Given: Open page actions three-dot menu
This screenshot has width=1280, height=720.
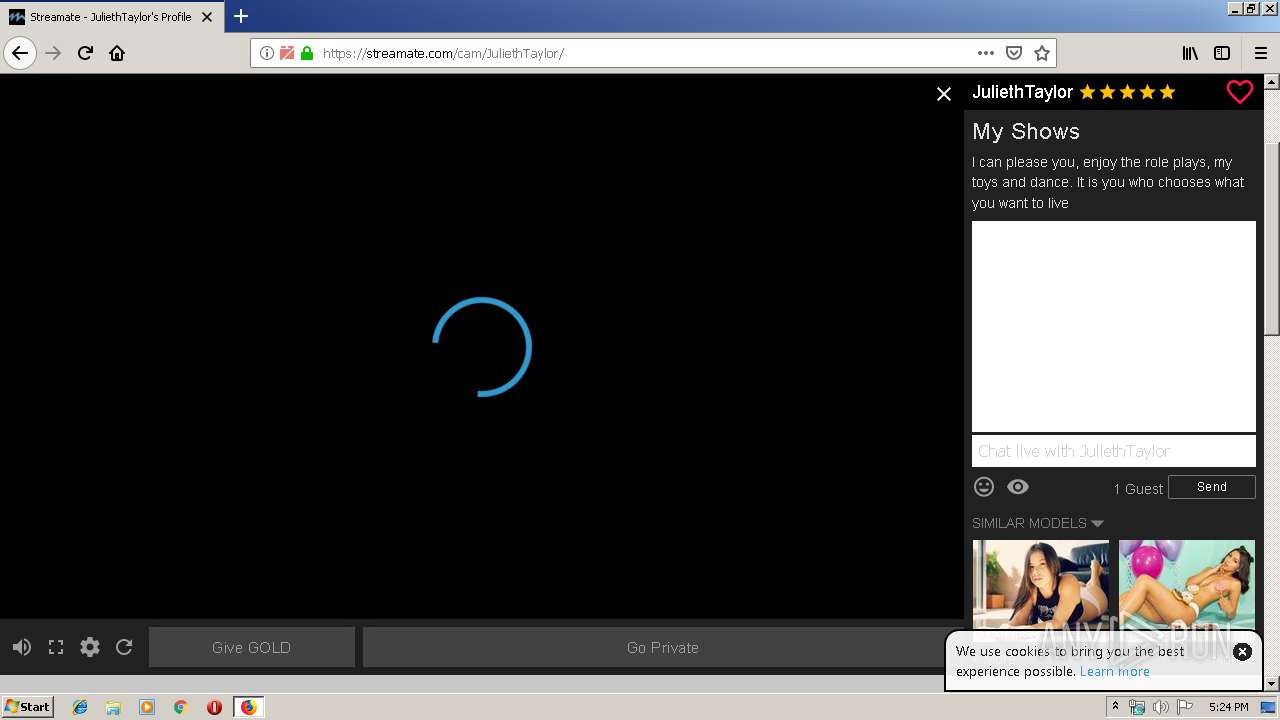Looking at the screenshot, I should [x=986, y=53].
